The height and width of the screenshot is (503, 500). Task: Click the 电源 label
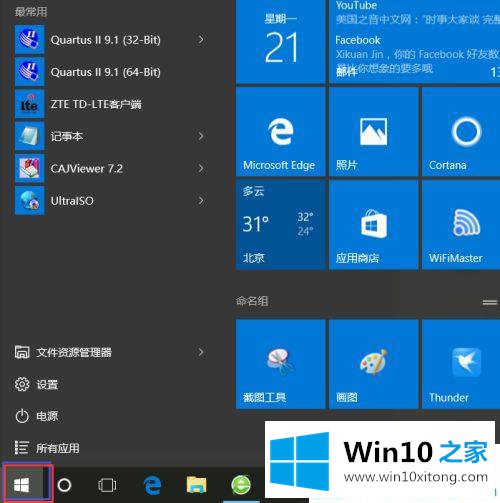[x=47, y=416]
